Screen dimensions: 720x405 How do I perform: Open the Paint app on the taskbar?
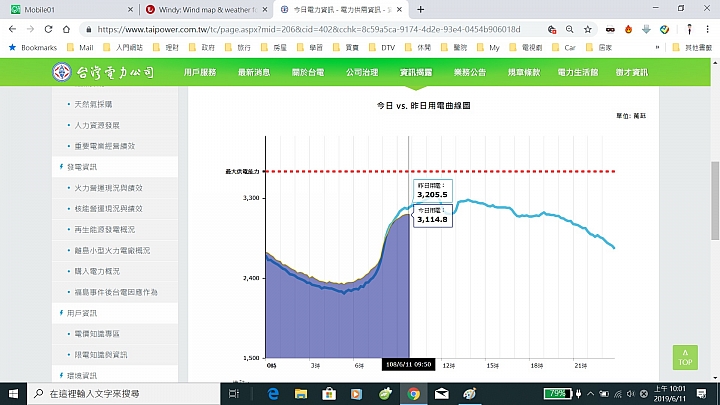470,394
